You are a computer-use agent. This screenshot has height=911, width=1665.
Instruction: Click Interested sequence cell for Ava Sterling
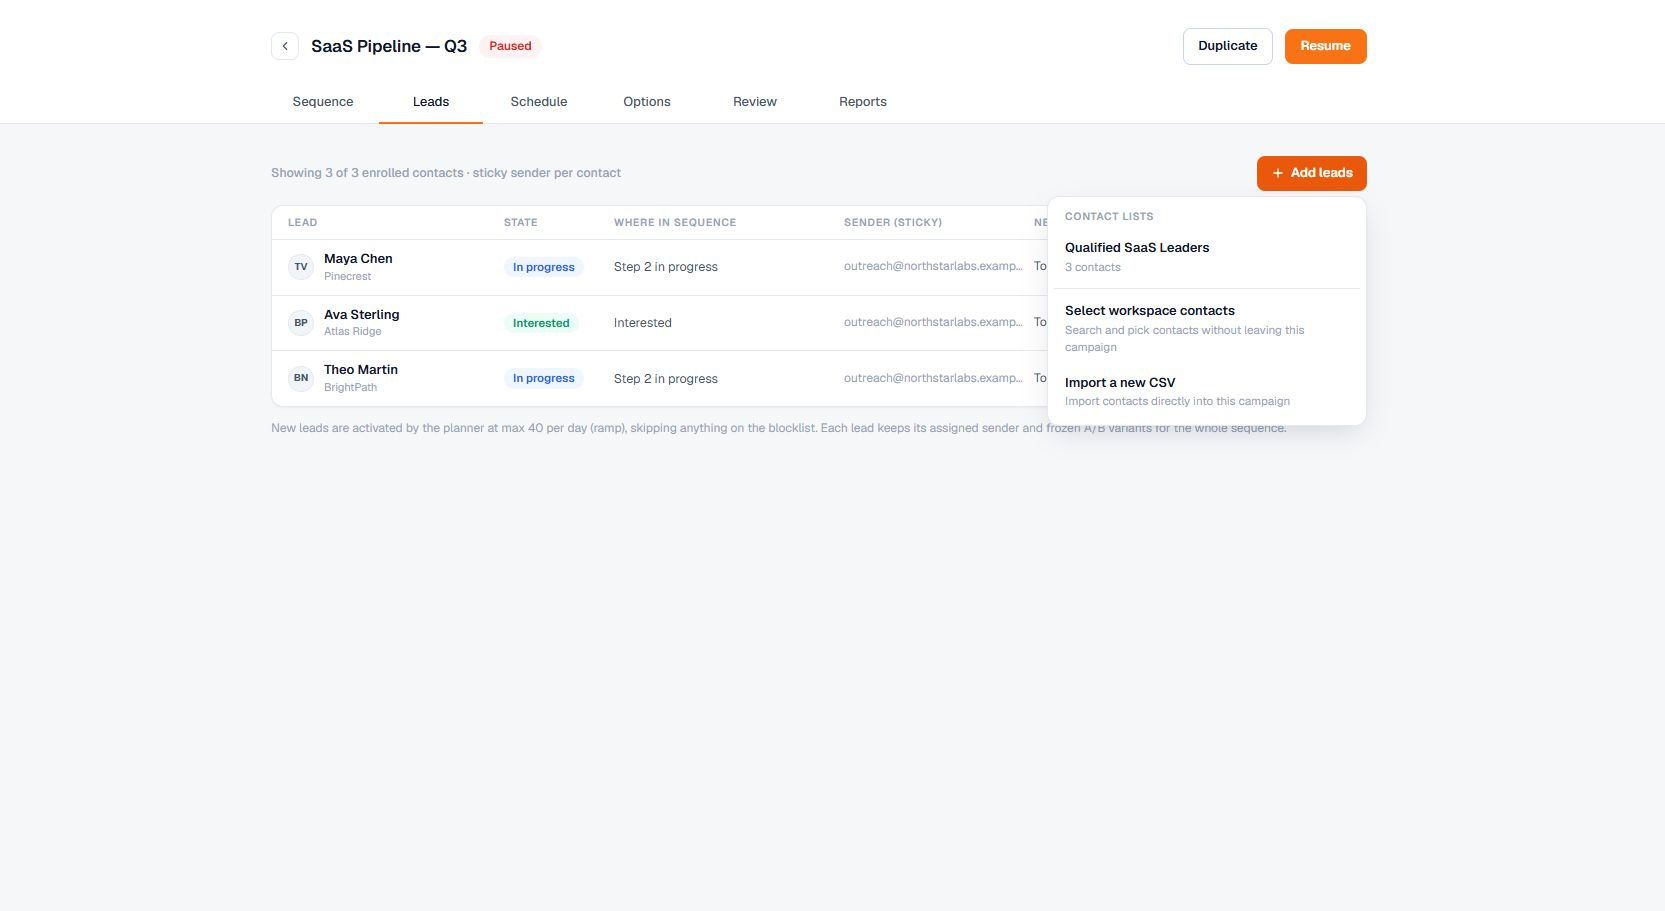coord(643,323)
